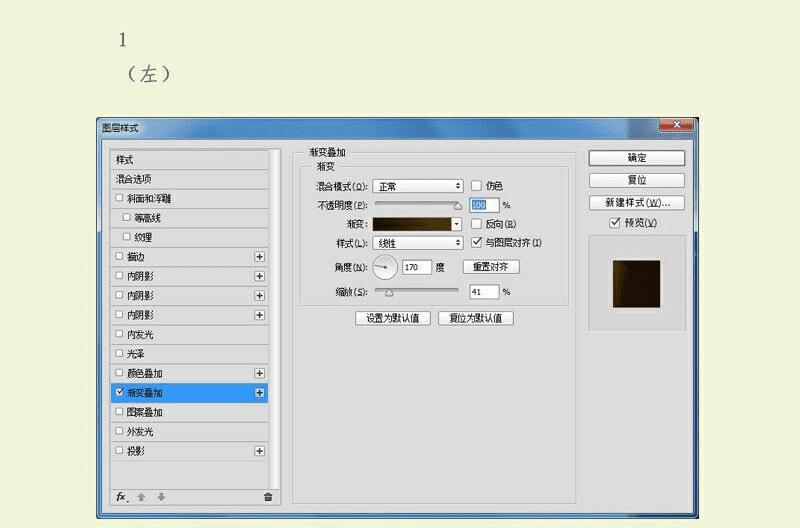Viewport: 800px width, 528px height.
Task: Enable the 斜面和浮雕 checkbox
Action: click(x=119, y=198)
